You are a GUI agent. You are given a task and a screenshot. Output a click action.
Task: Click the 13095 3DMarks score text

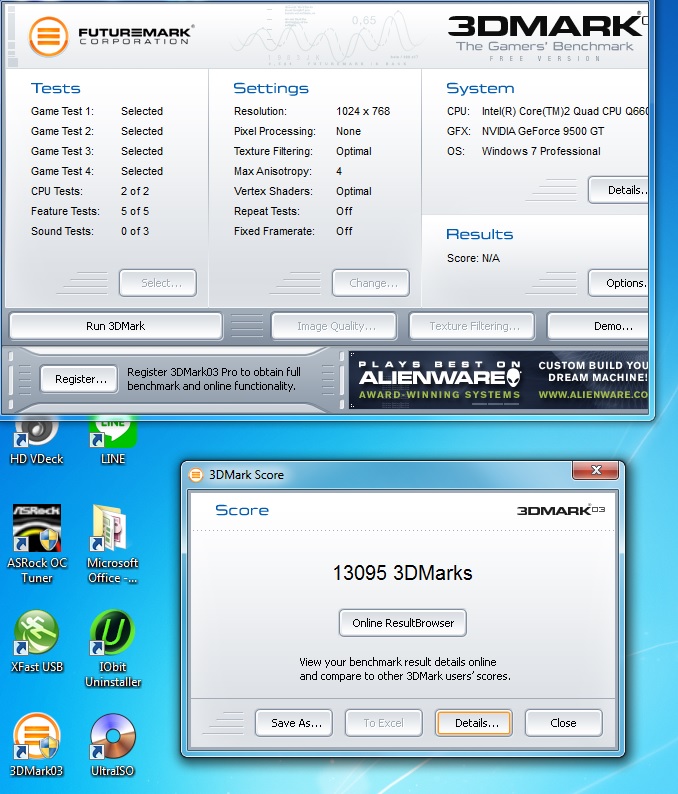pyautogui.click(x=403, y=573)
